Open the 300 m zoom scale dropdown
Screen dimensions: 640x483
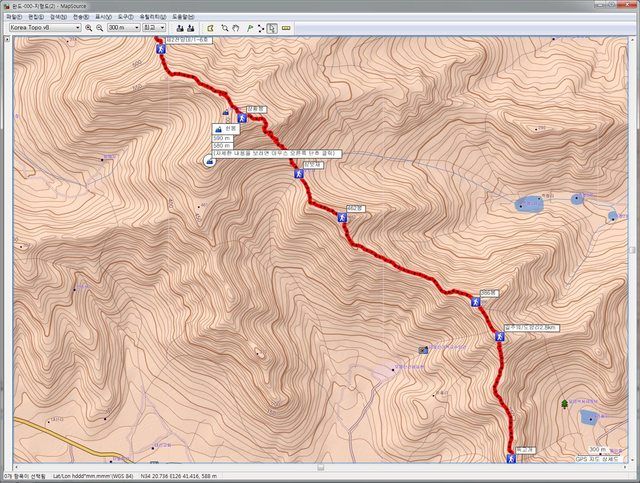point(124,27)
